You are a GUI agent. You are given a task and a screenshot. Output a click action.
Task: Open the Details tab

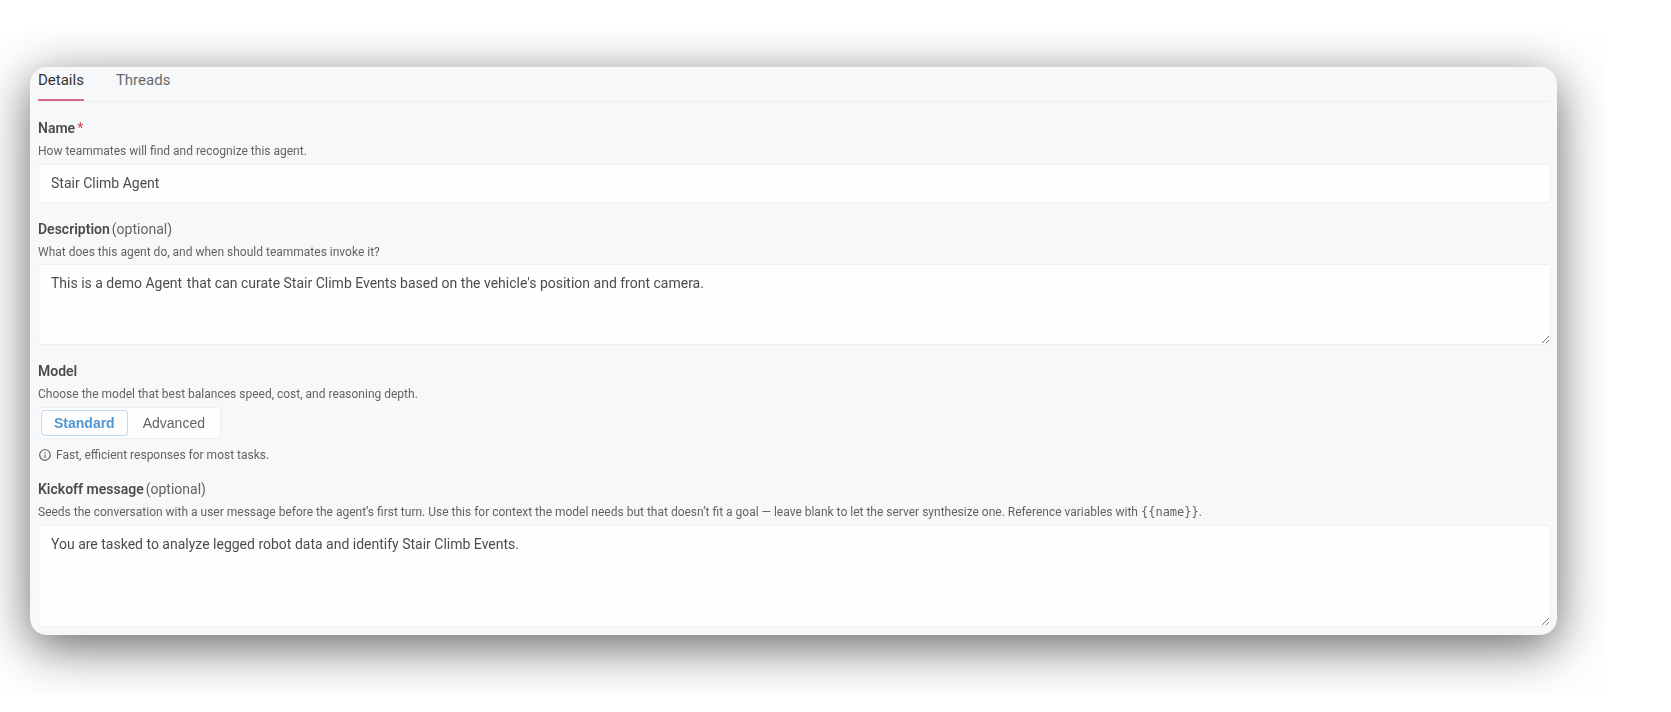(61, 80)
